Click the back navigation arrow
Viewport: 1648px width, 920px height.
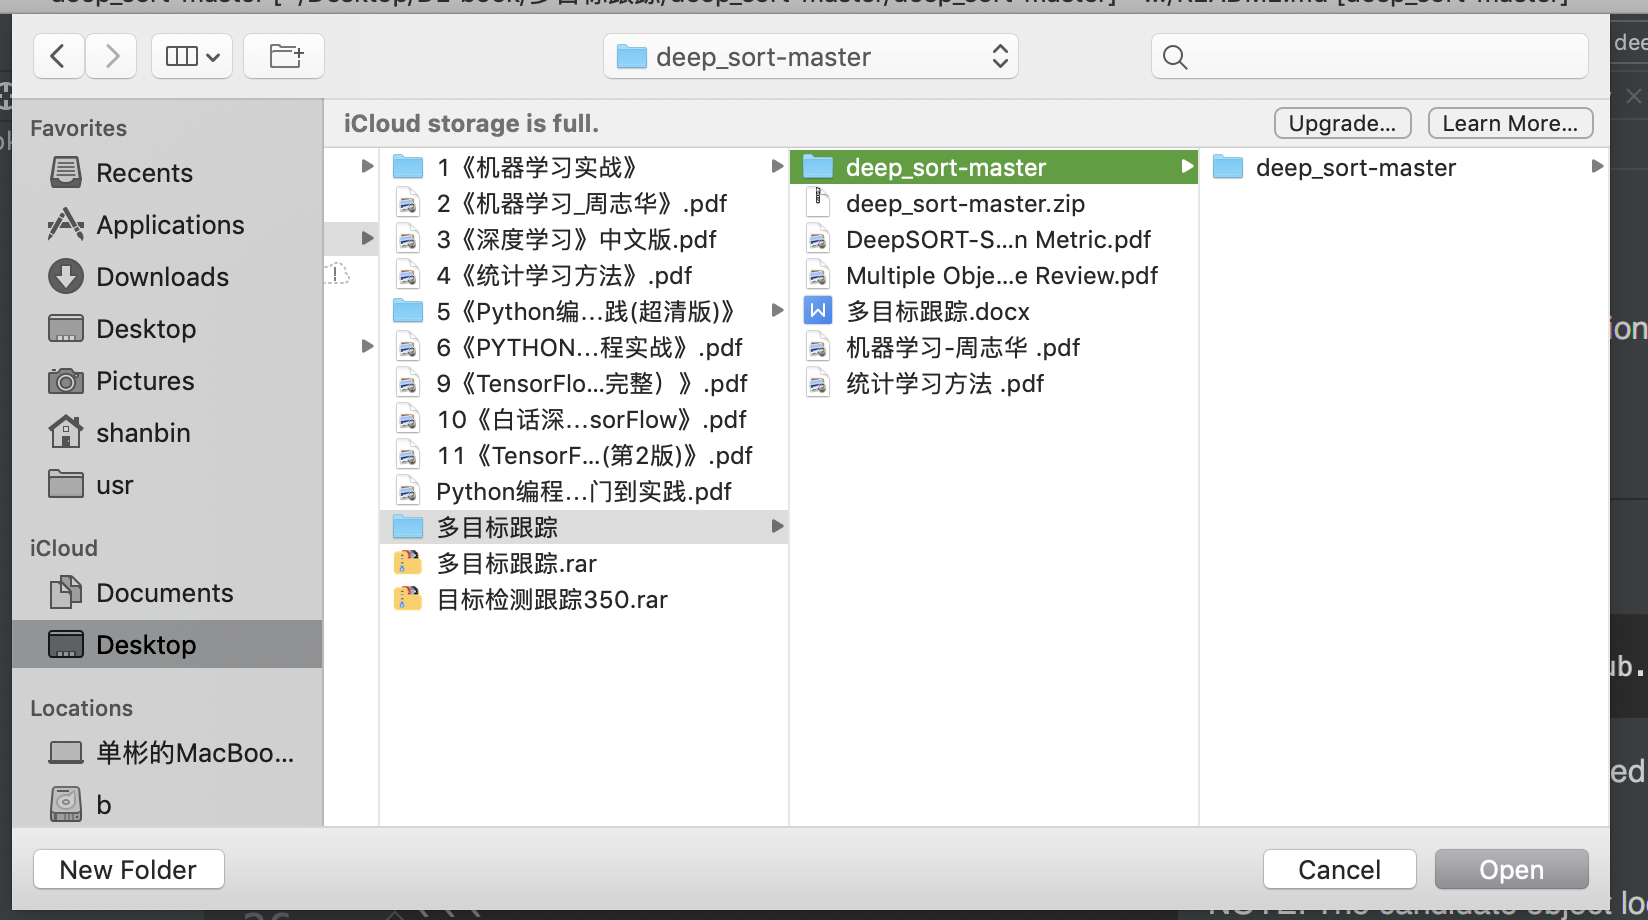(58, 56)
